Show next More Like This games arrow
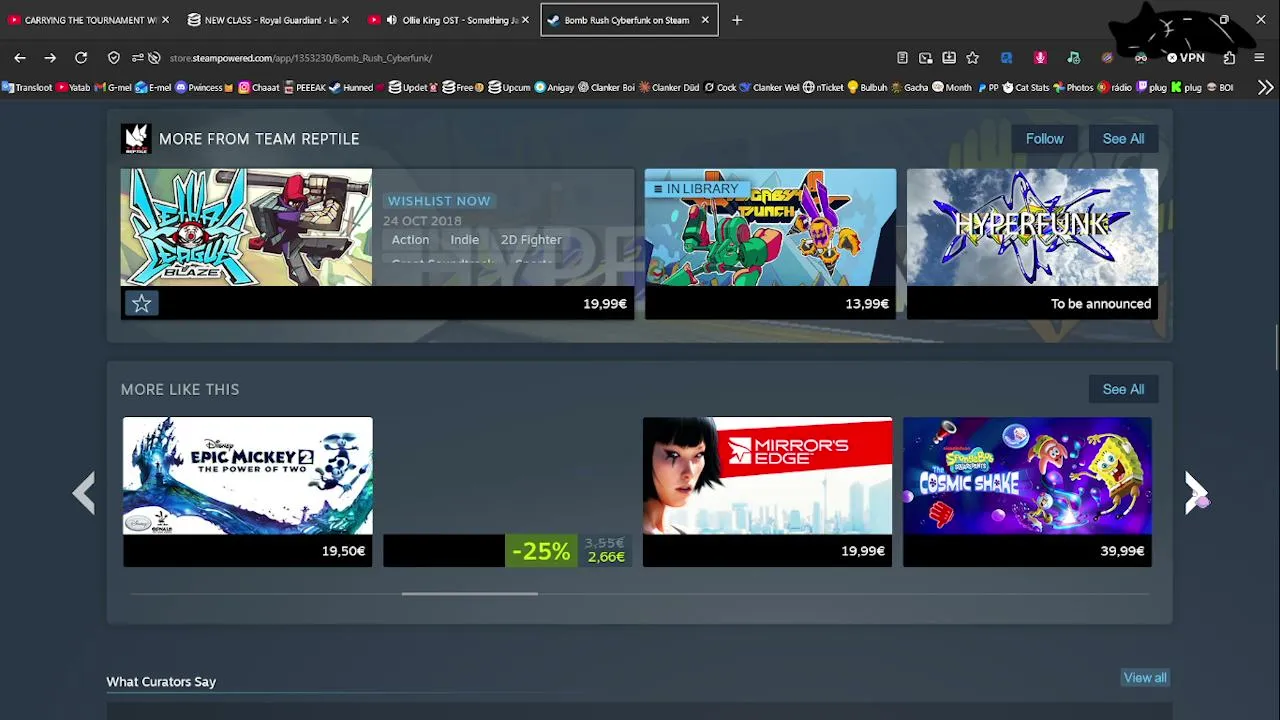This screenshot has width=1280, height=720. [1196, 493]
